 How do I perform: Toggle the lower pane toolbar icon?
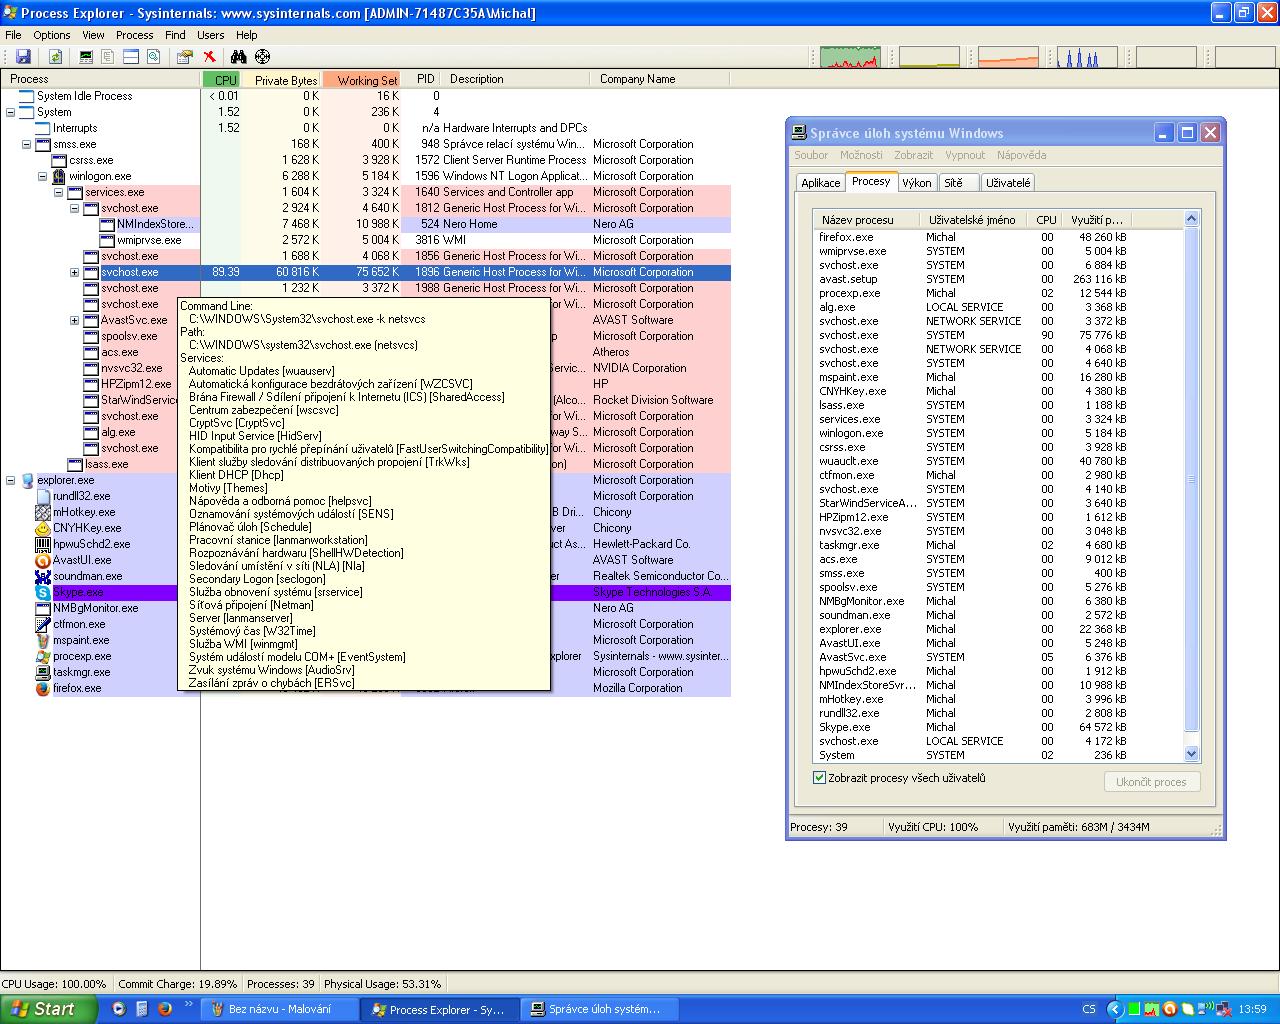click(131, 57)
